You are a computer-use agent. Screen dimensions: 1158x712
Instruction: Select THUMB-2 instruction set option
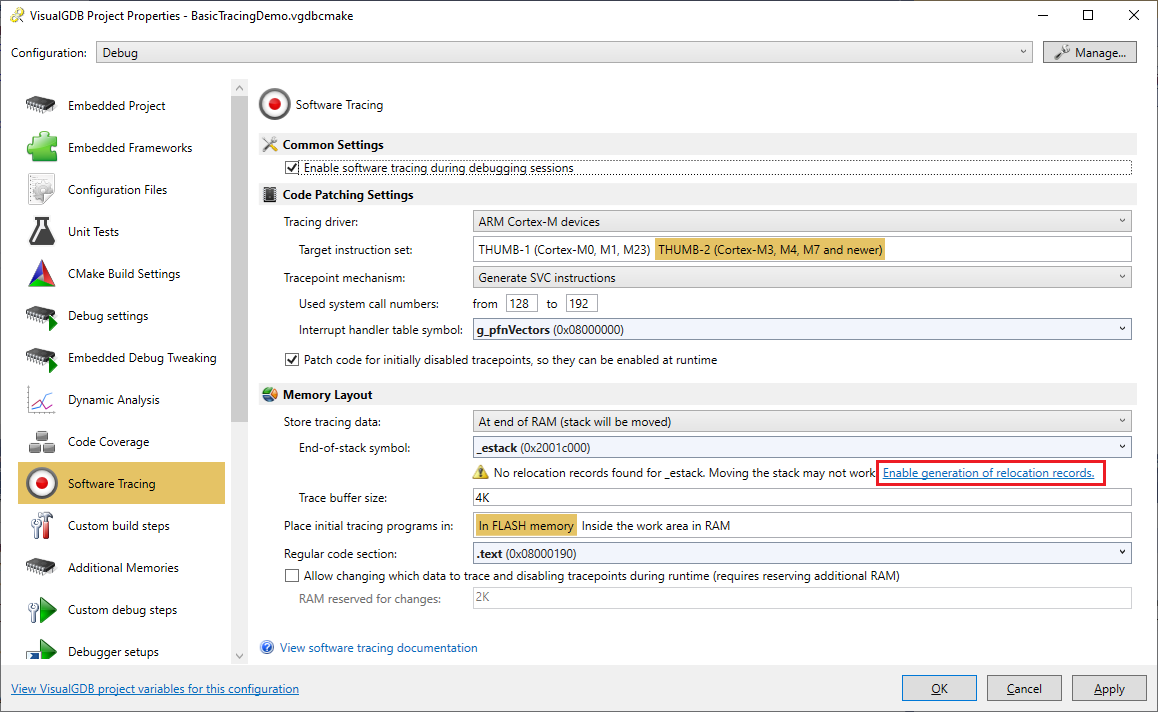(770, 250)
